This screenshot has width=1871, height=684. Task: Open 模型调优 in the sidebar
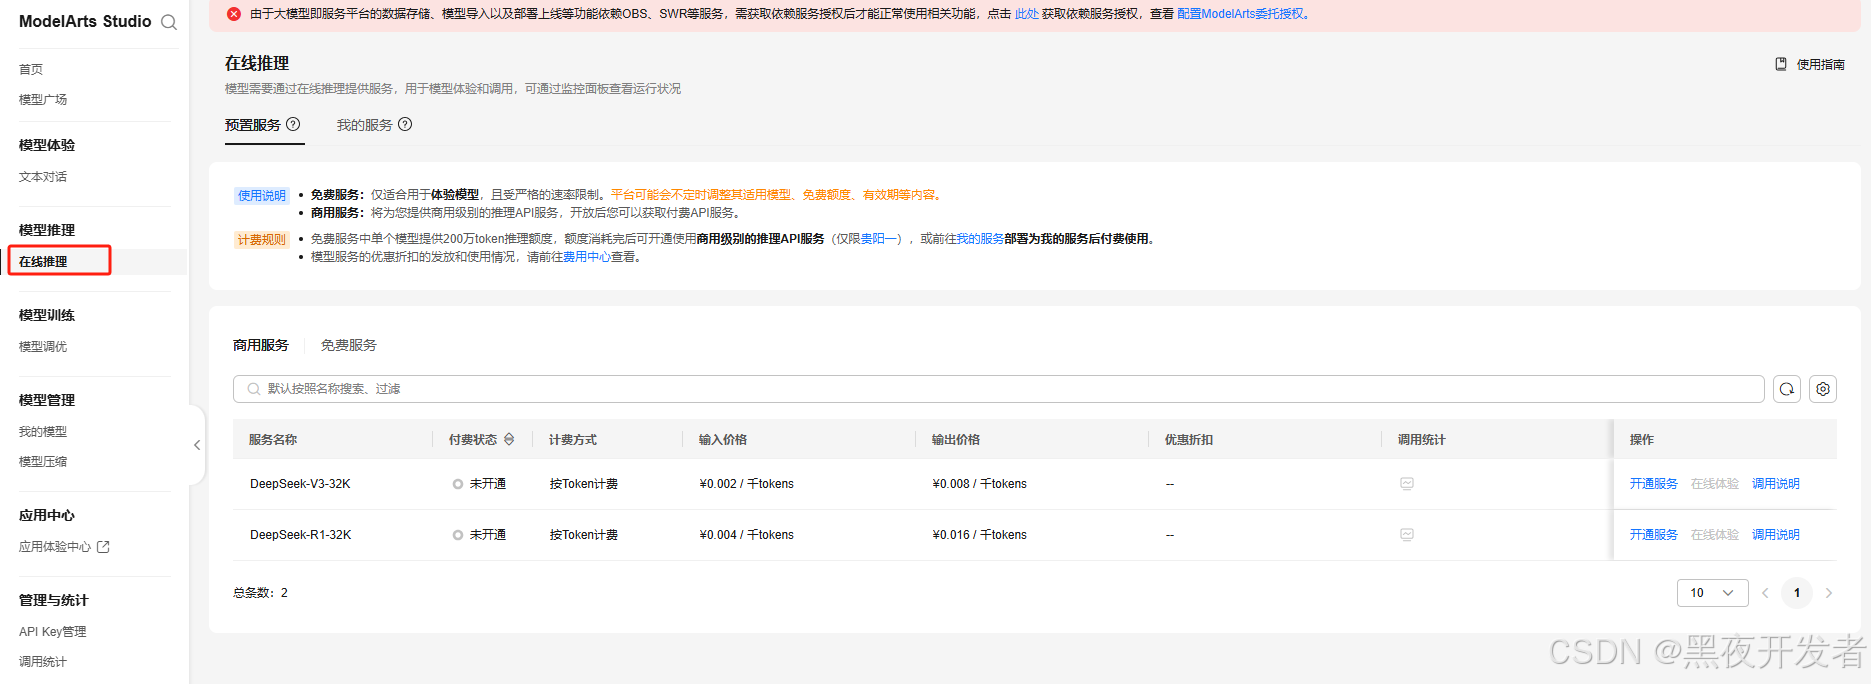pos(43,347)
